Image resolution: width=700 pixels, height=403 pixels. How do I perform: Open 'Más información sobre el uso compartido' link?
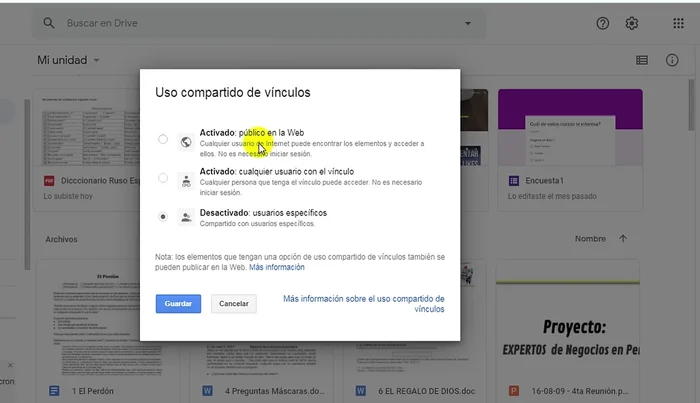click(364, 304)
